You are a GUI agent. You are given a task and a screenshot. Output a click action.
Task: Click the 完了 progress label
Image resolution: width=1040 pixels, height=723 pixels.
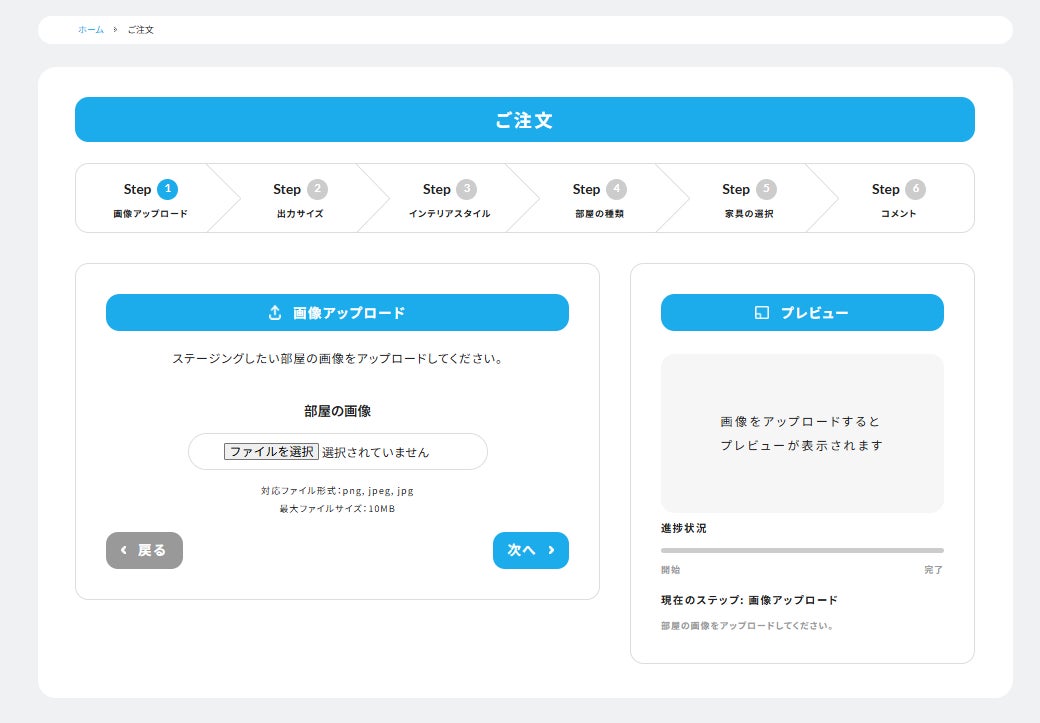934,570
